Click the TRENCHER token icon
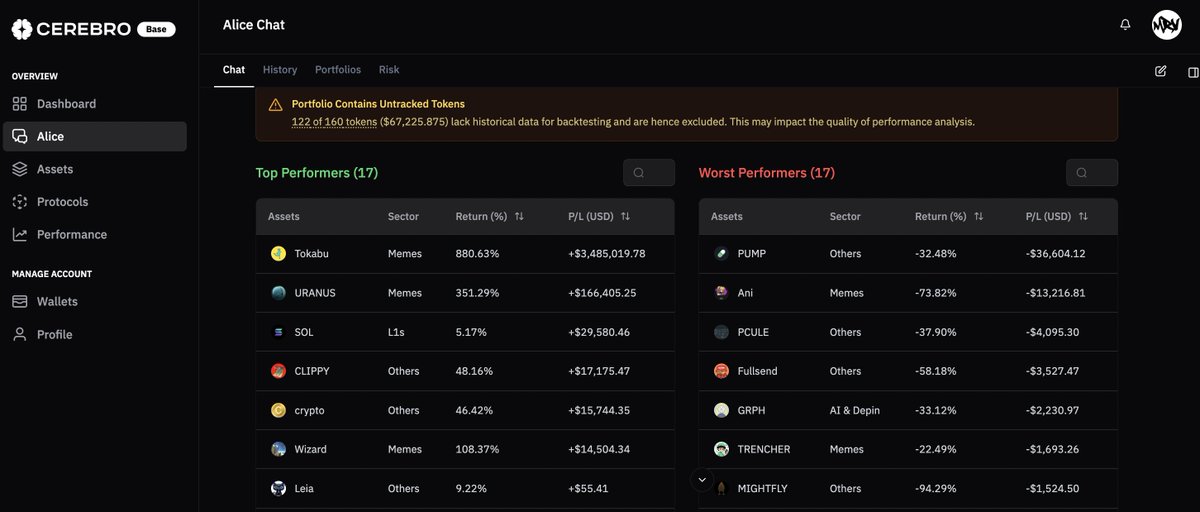Screen dimensions: 1200x512 tap(722, 450)
